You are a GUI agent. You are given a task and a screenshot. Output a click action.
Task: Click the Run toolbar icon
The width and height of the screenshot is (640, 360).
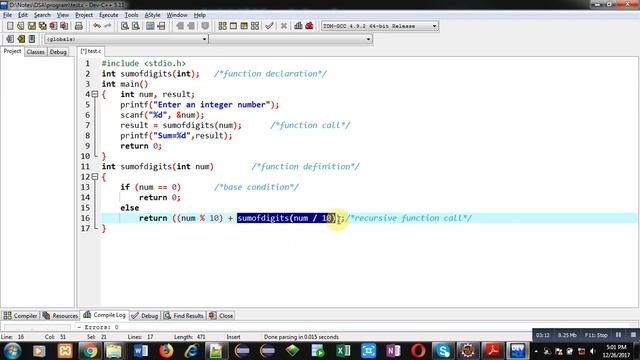click(x=233, y=26)
